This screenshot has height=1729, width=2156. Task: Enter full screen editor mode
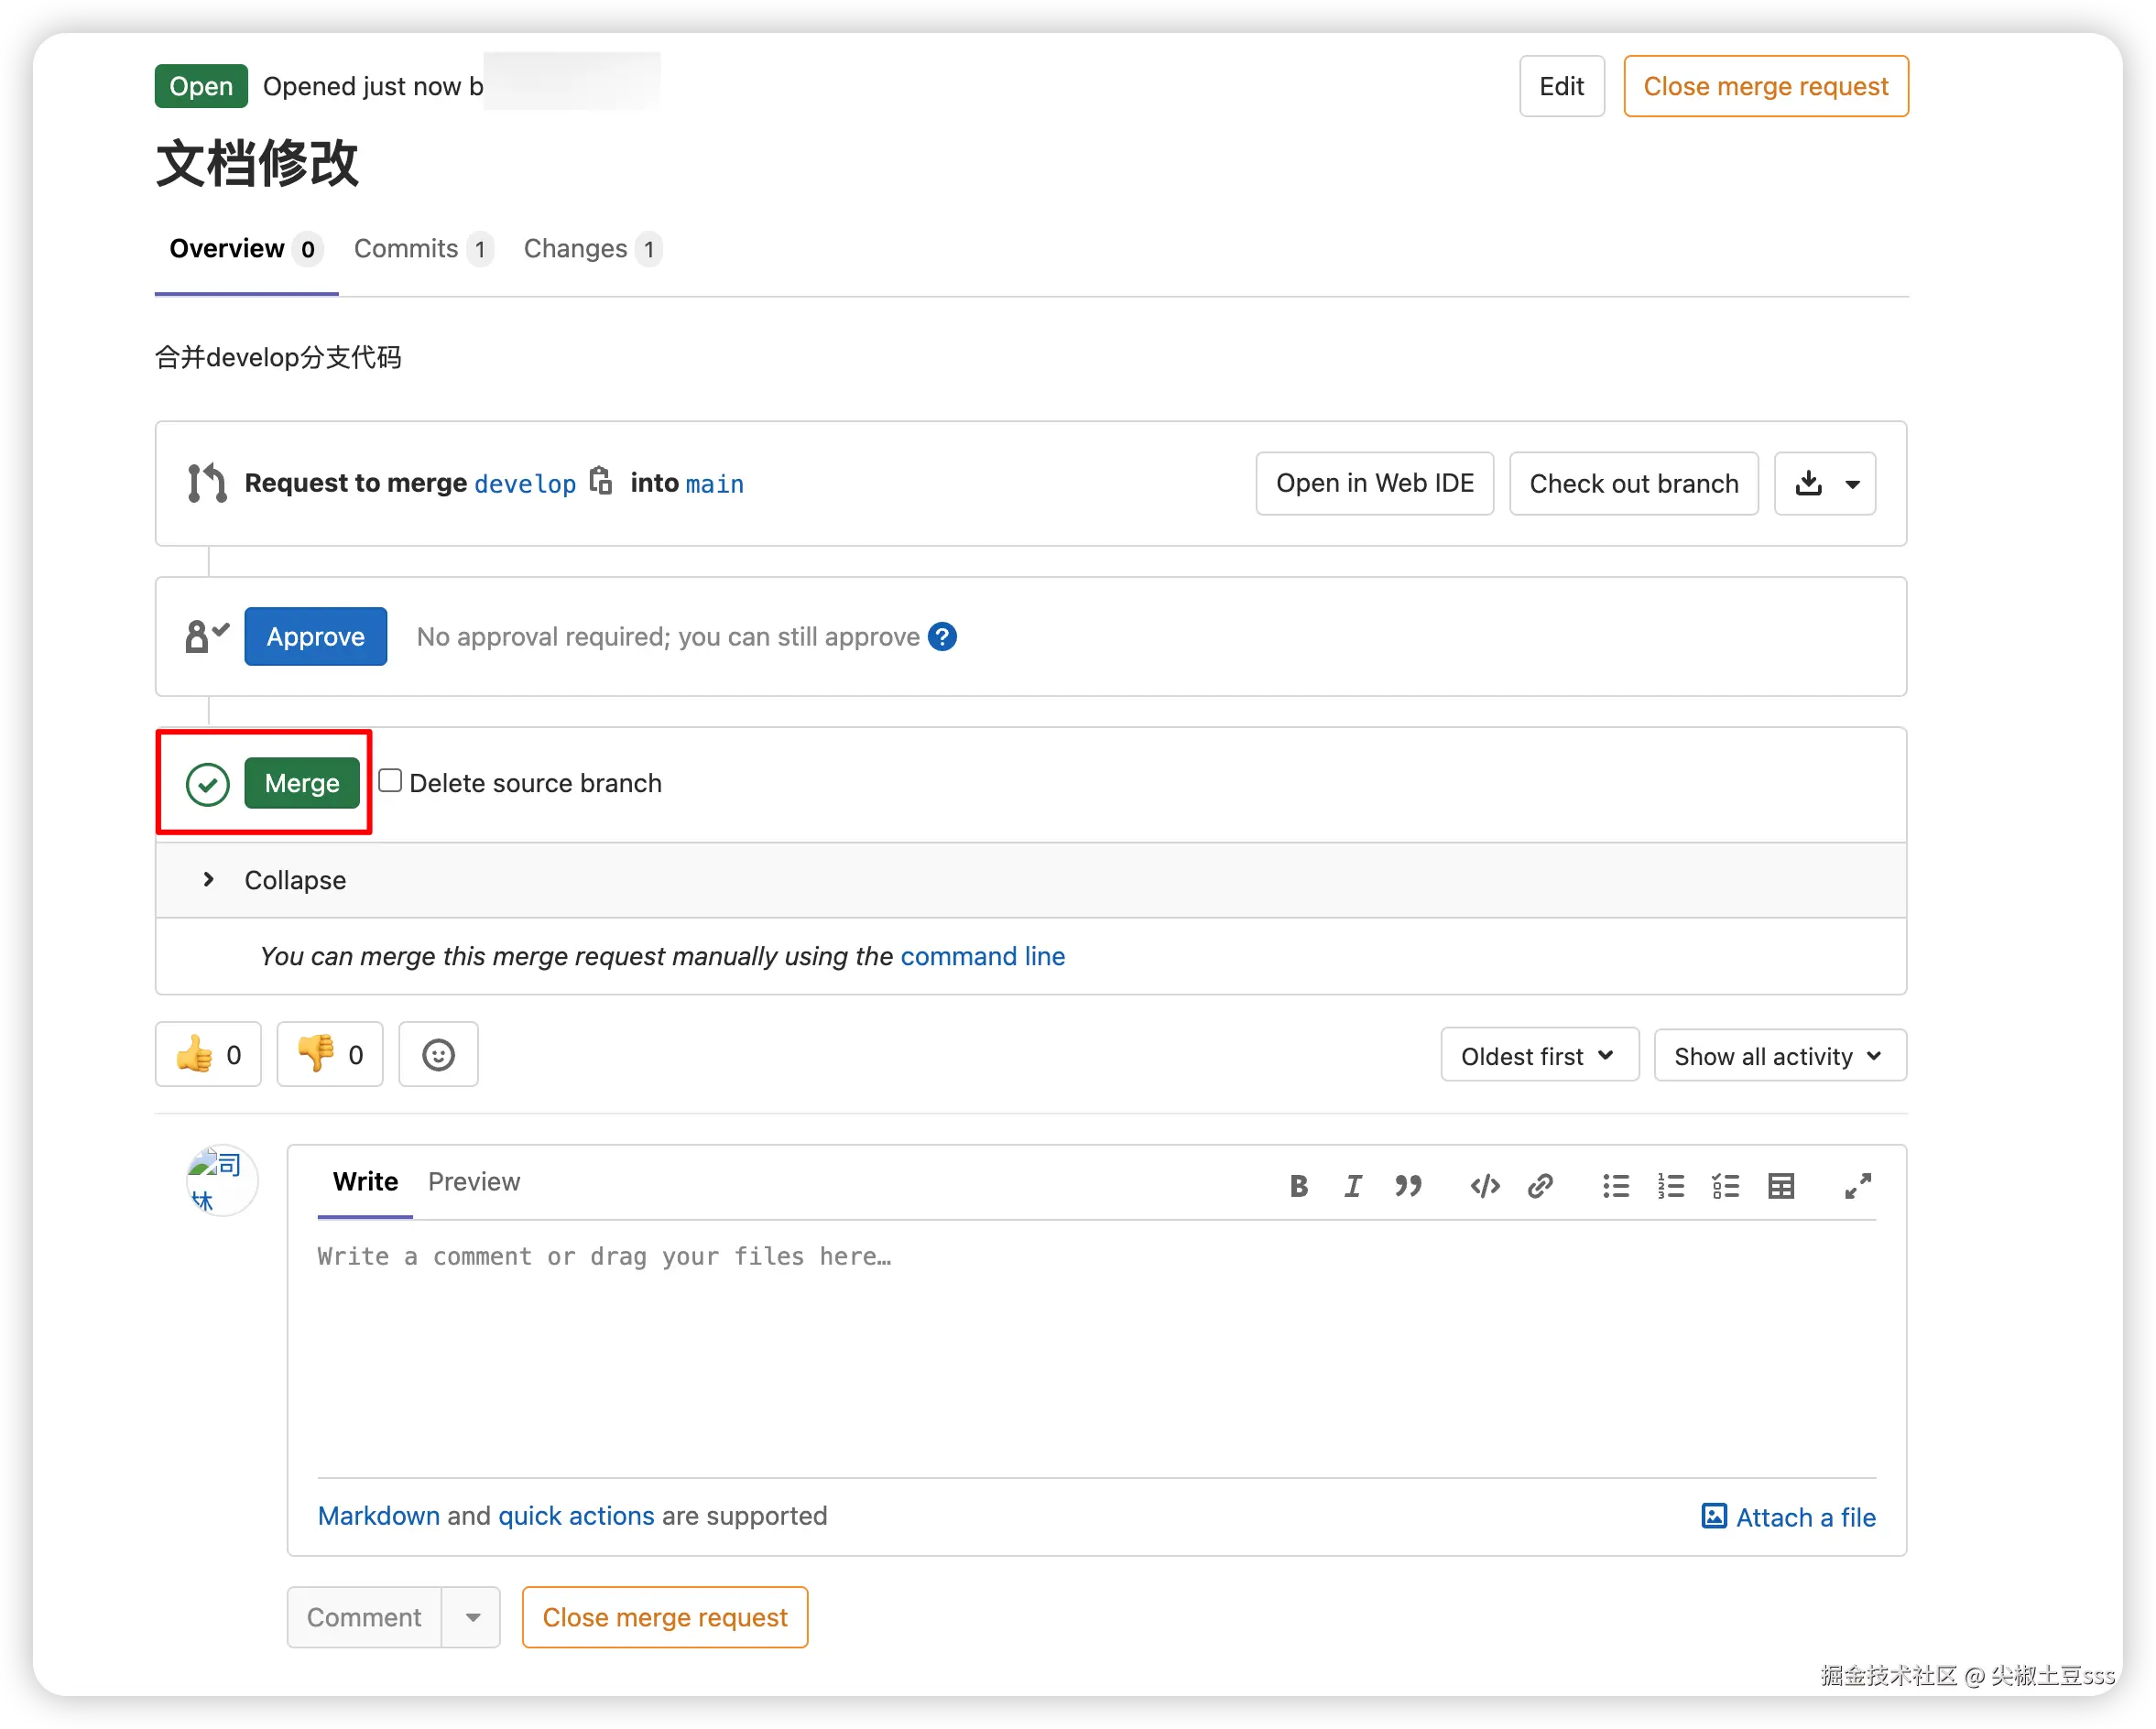coord(1857,1186)
